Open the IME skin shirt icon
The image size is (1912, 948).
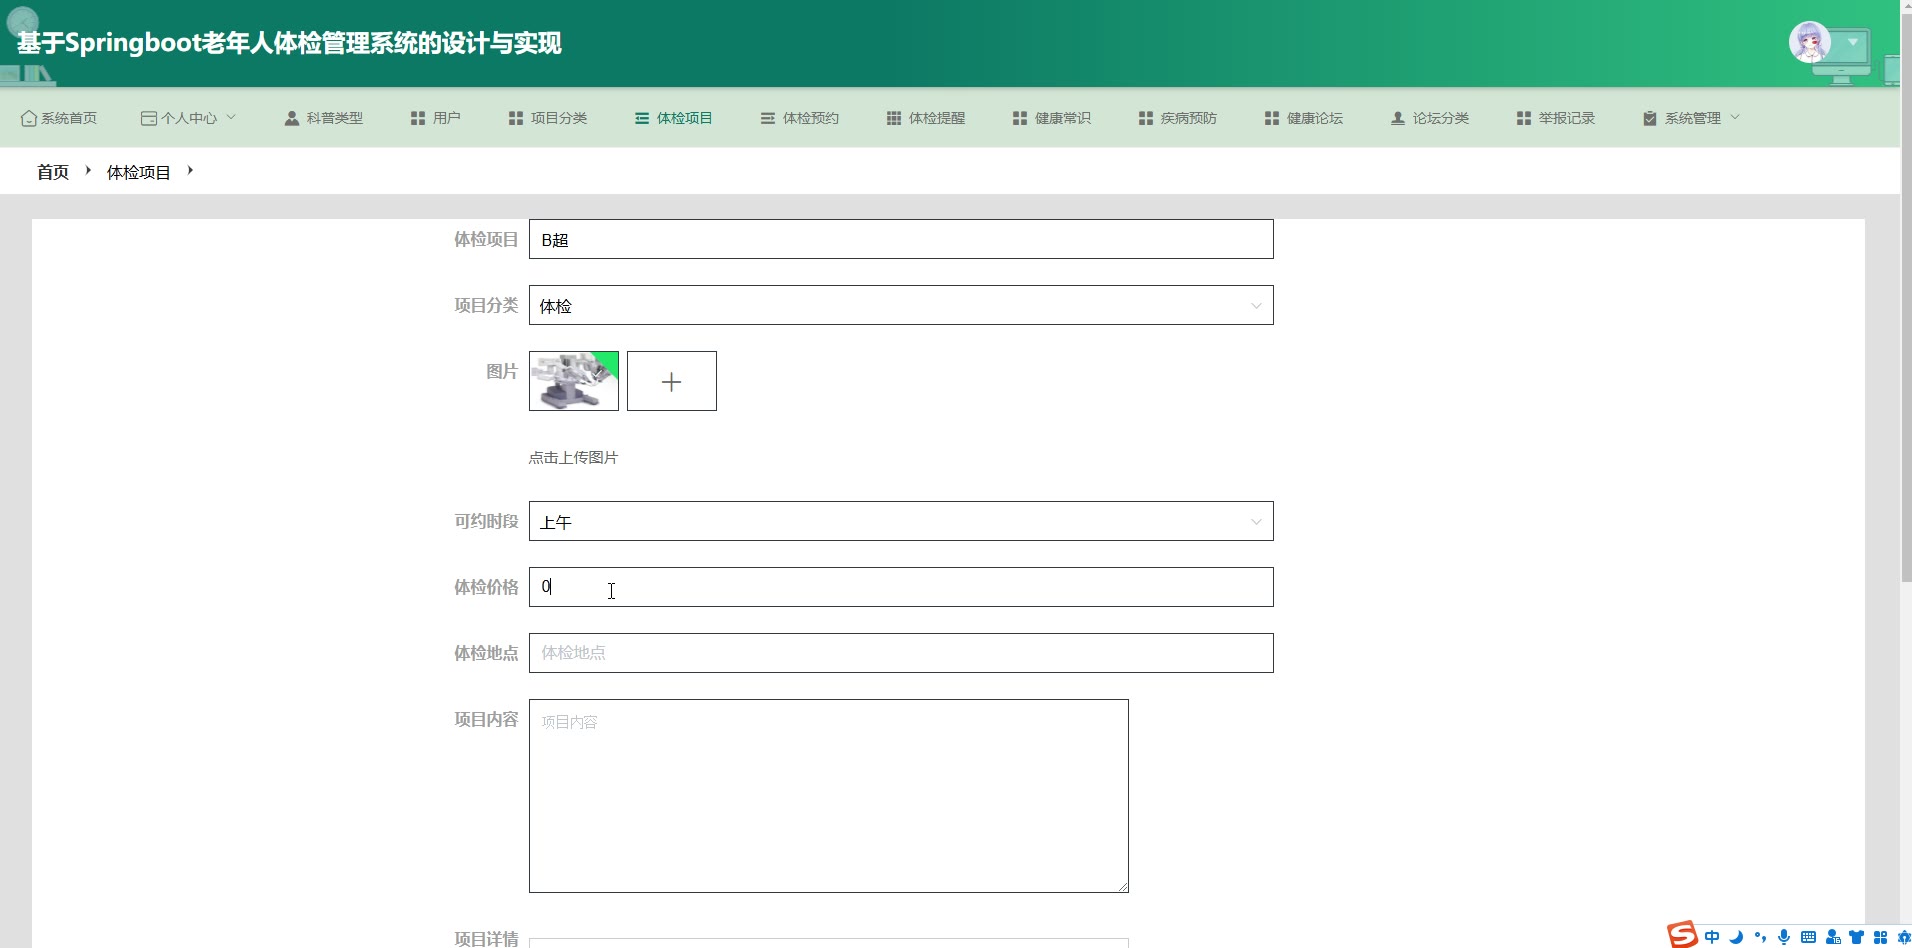point(1857,937)
